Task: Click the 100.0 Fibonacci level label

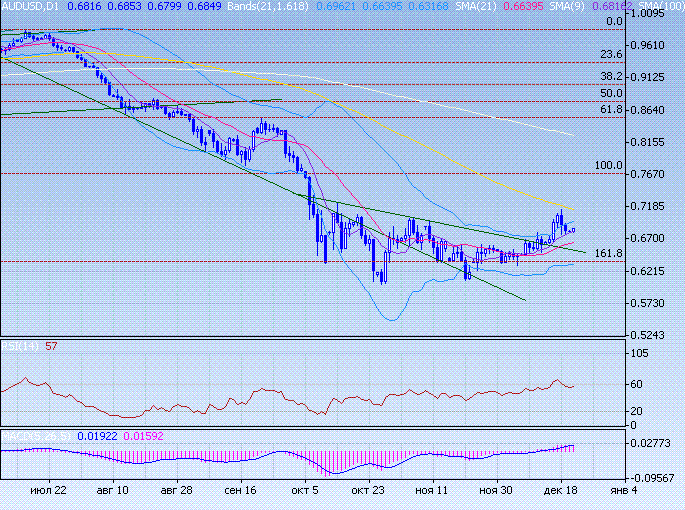Action: tap(608, 166)
